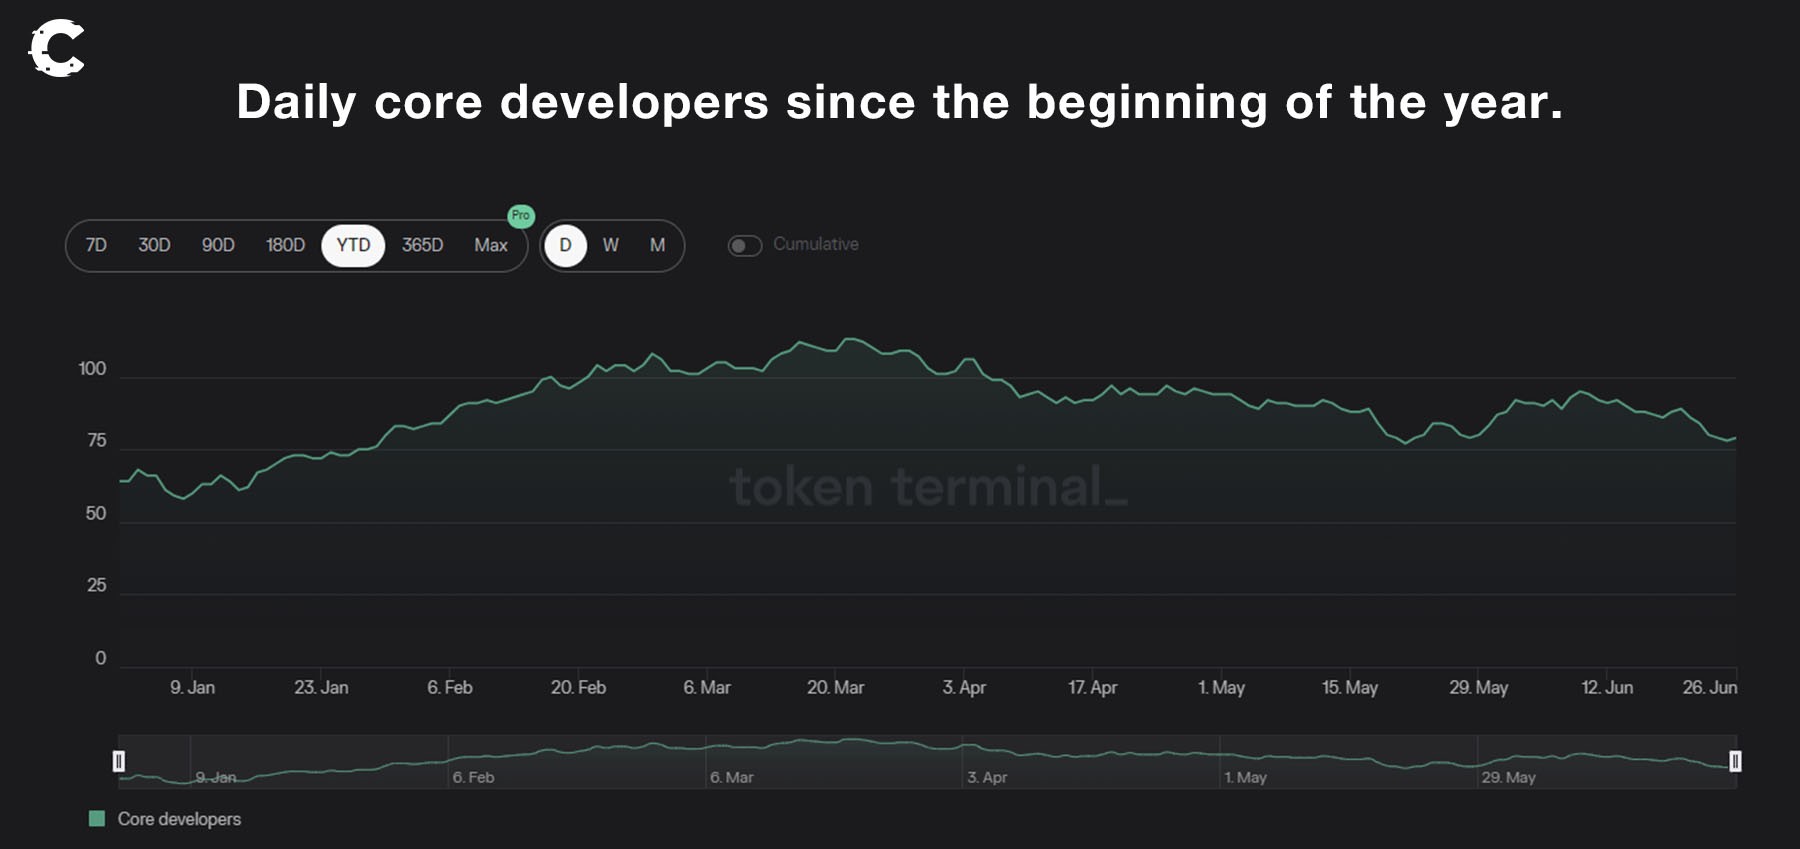Click the right range navigator handle

(x=1735, y=762)
